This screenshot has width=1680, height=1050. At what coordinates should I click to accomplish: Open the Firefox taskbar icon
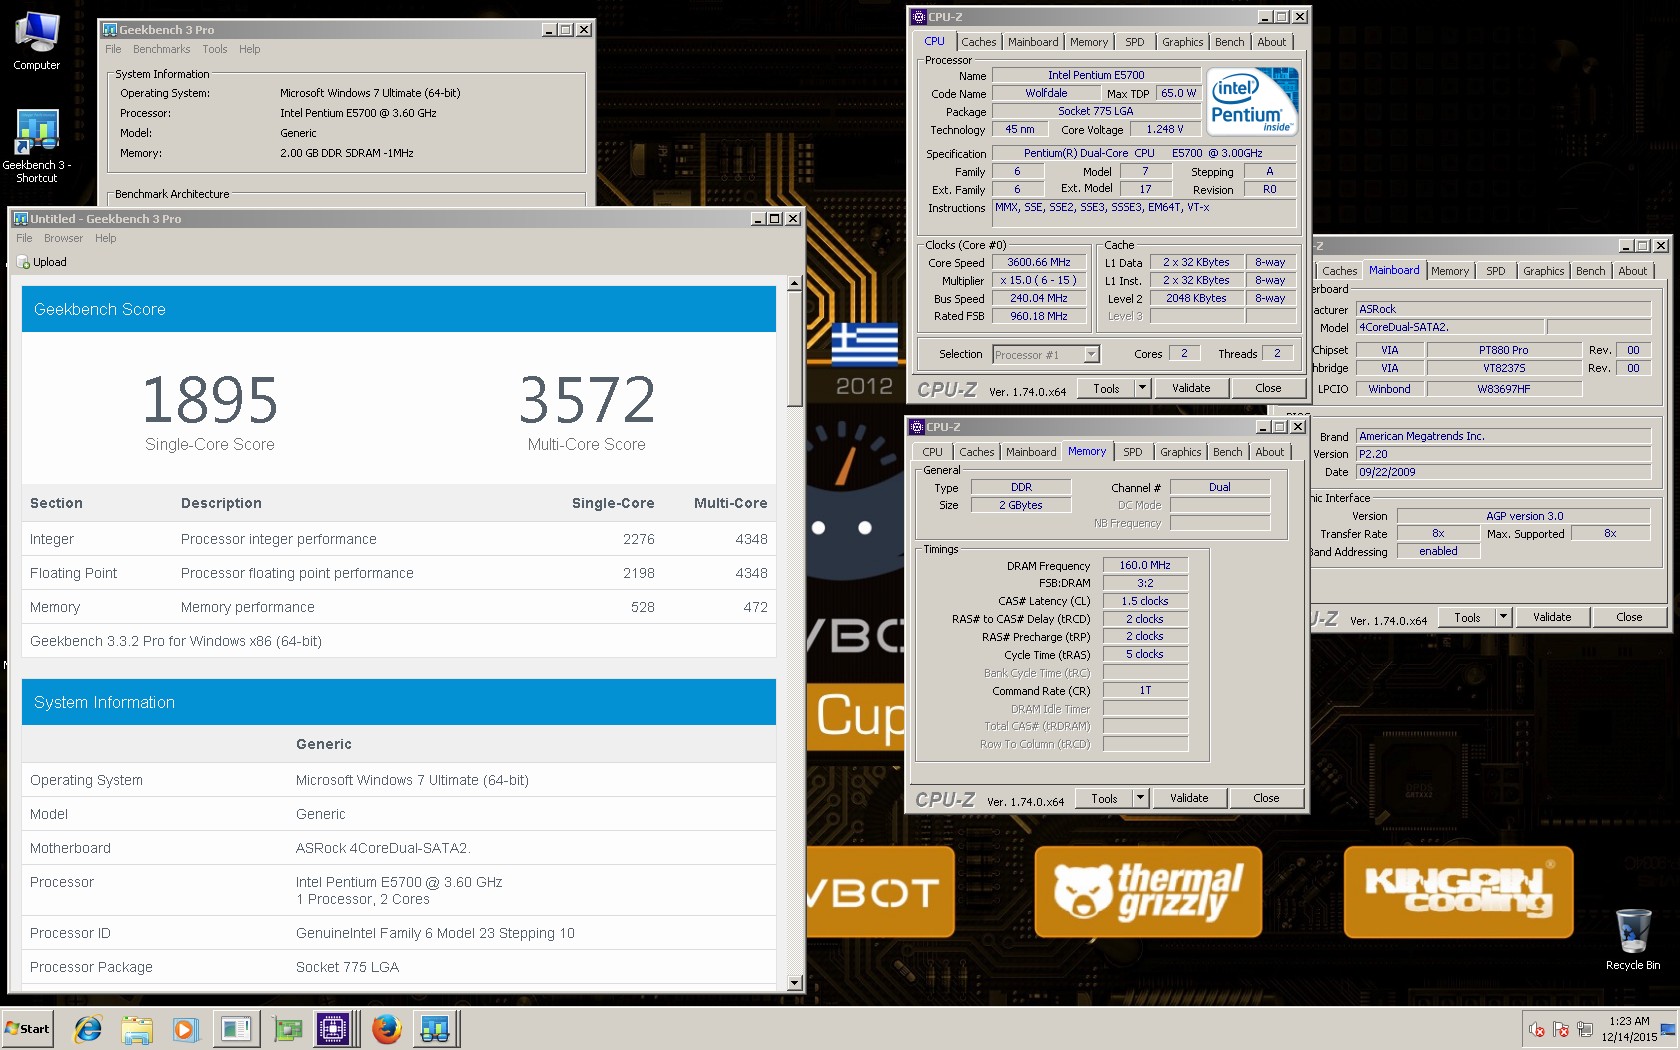[x=386, y=1029]
